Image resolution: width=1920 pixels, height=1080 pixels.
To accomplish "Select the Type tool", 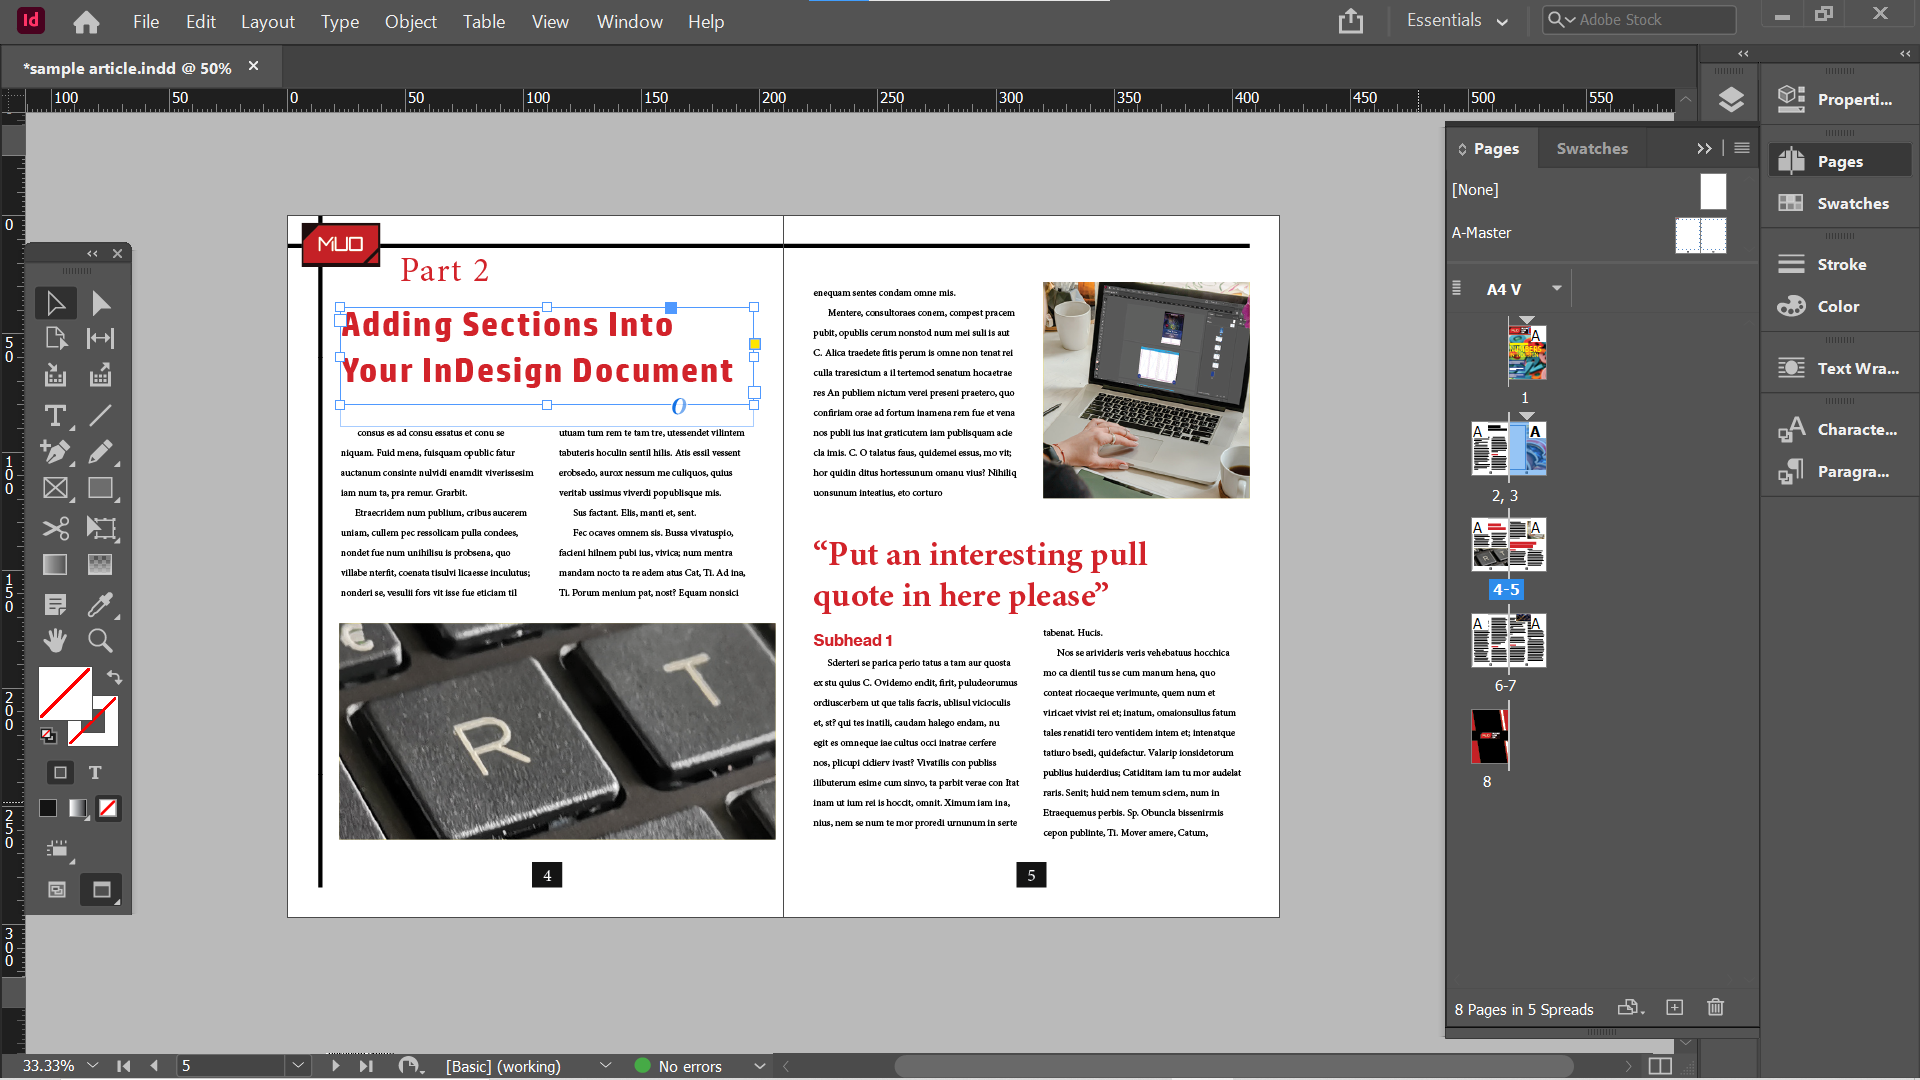I will tap(55, 415).
